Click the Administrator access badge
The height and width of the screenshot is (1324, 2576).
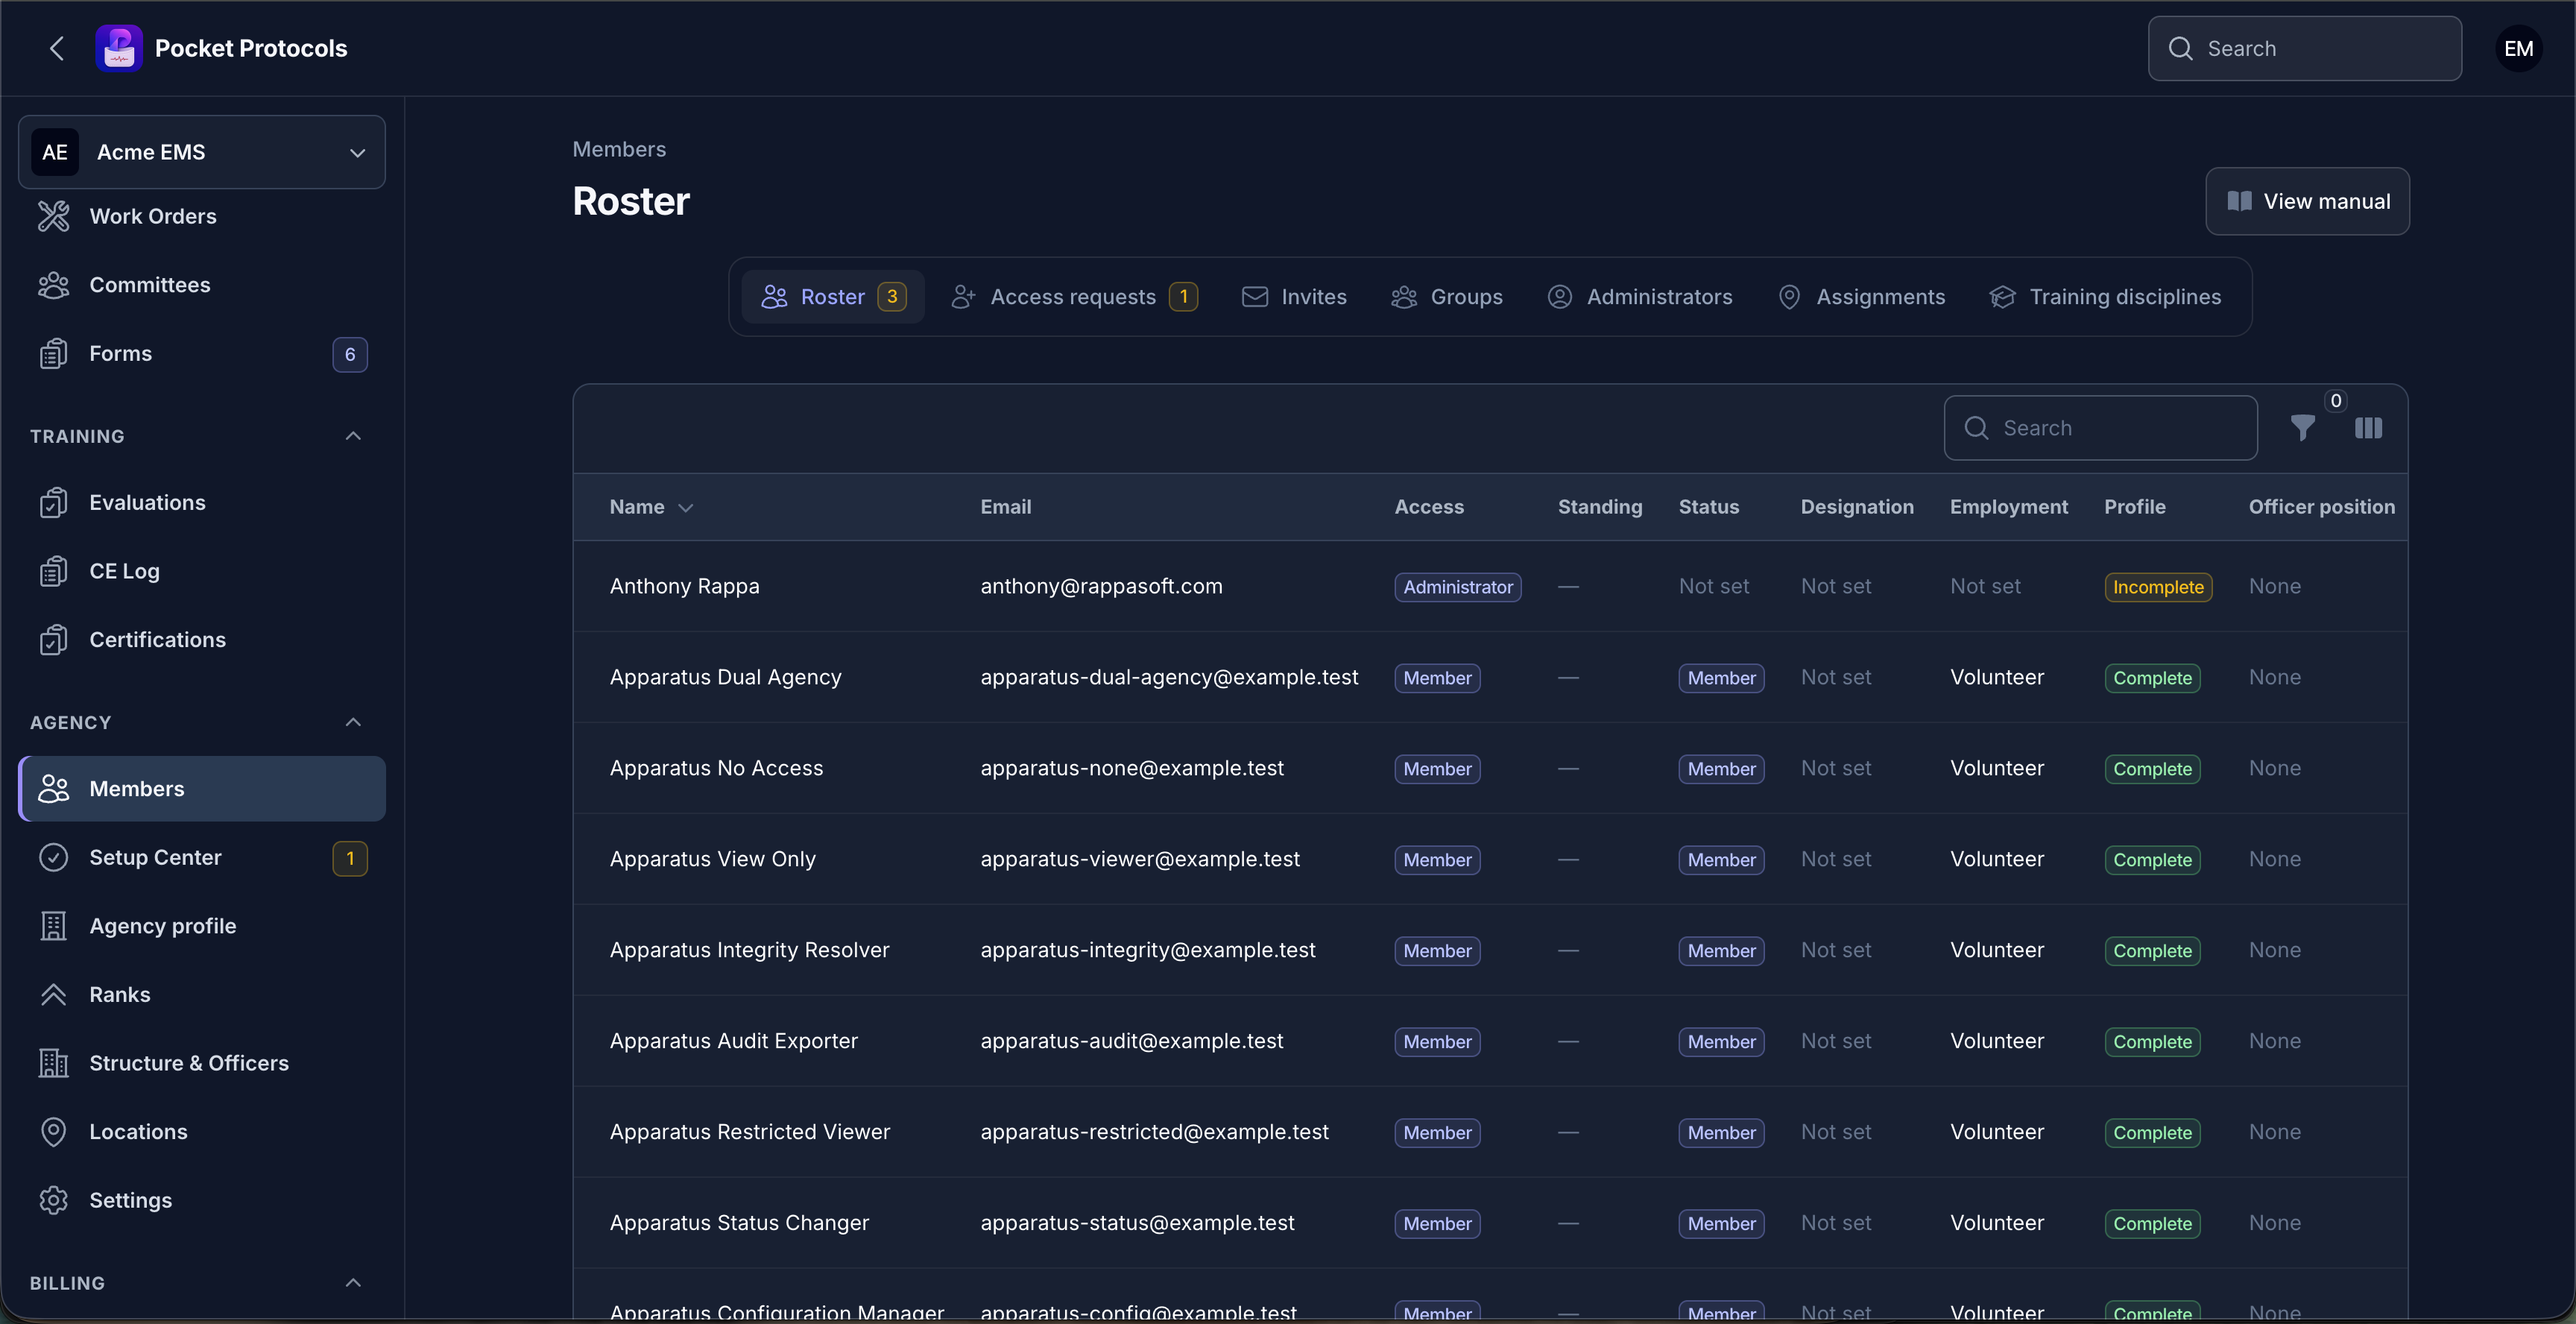click(1458, 587)
